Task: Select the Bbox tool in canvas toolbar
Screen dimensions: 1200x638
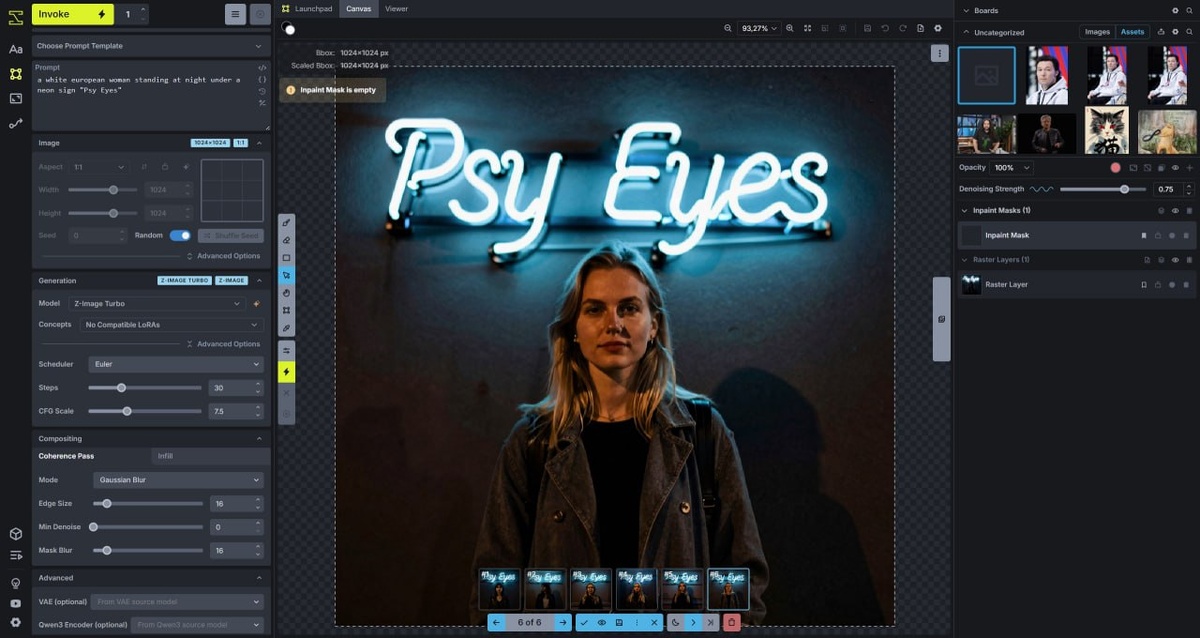Action: (286, 310)
